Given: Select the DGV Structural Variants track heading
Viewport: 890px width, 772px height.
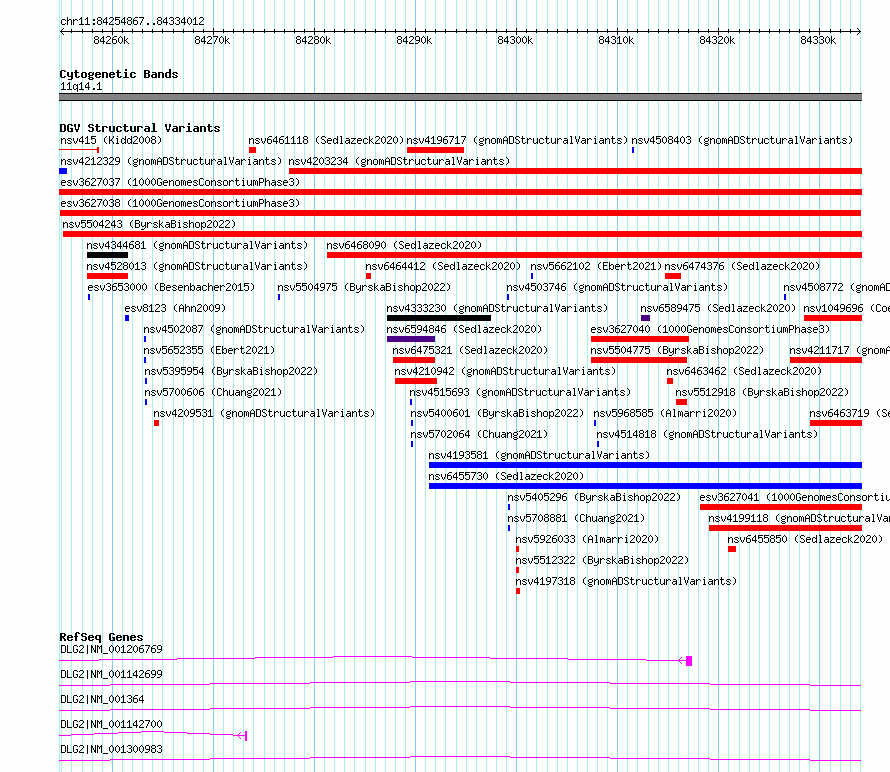Looking at the screenshot, I should coord(140,128).
